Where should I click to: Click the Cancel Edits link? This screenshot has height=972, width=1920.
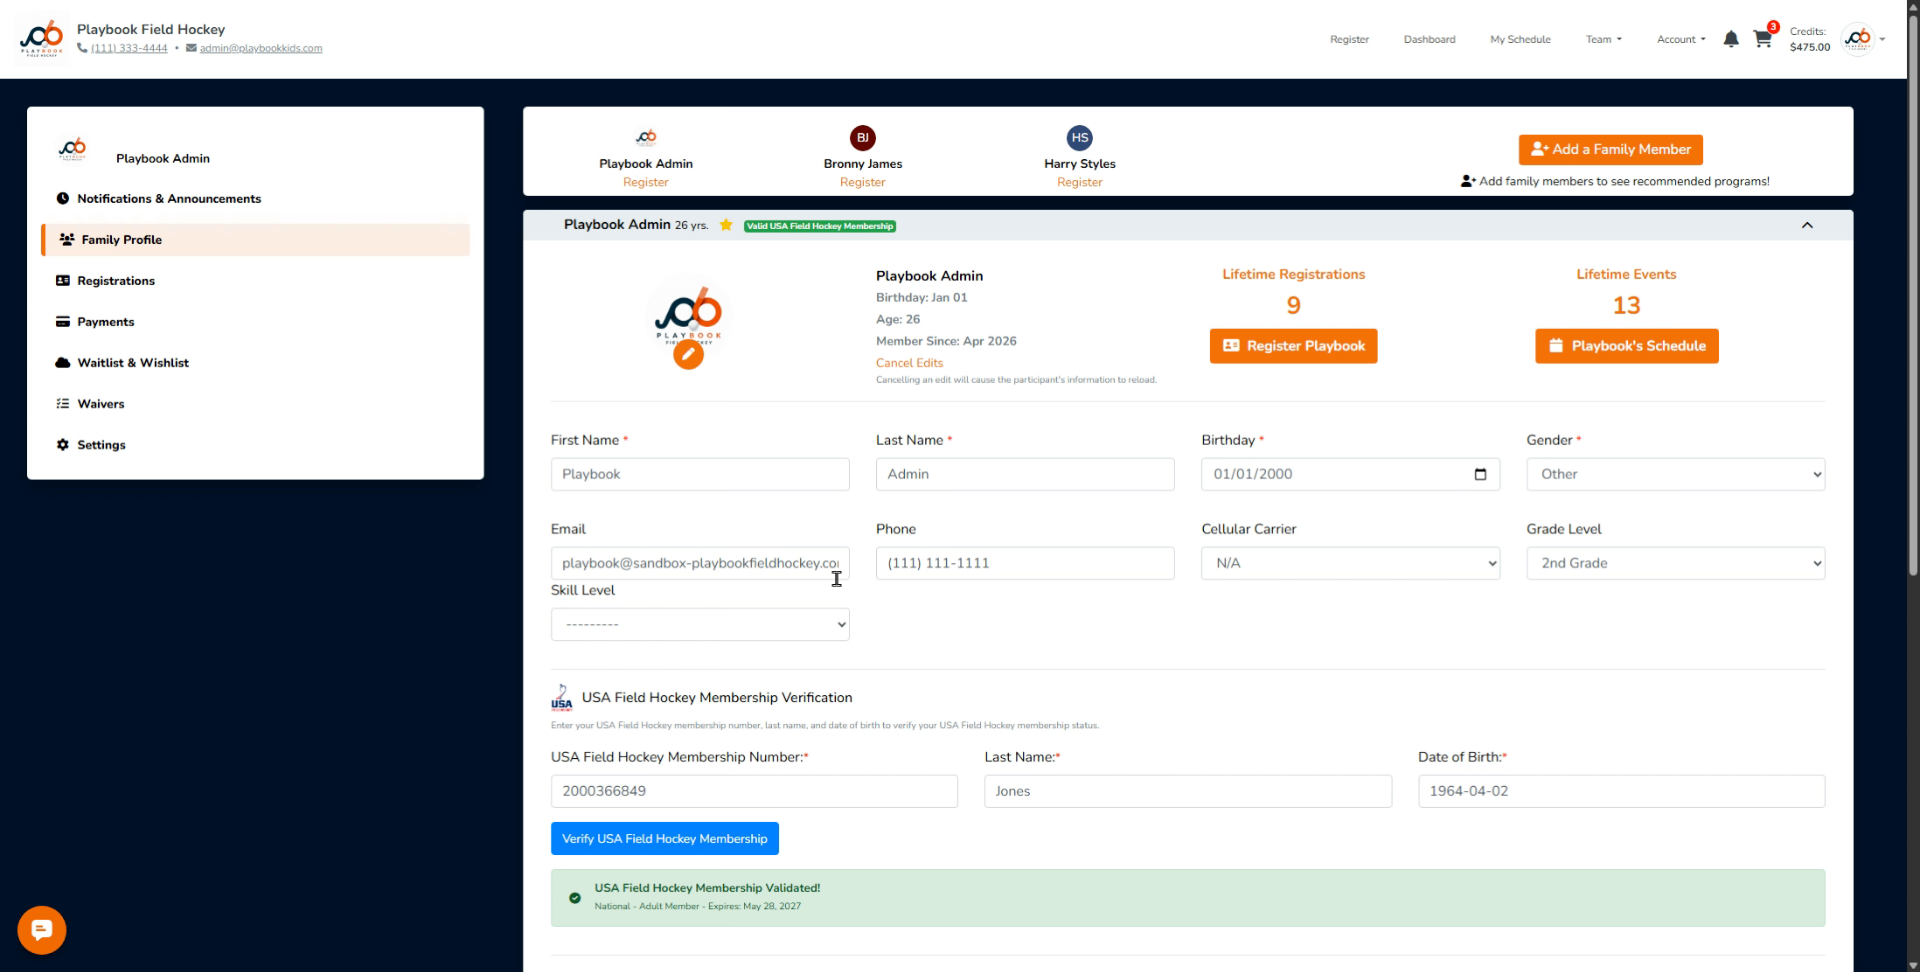click(909, 363)
